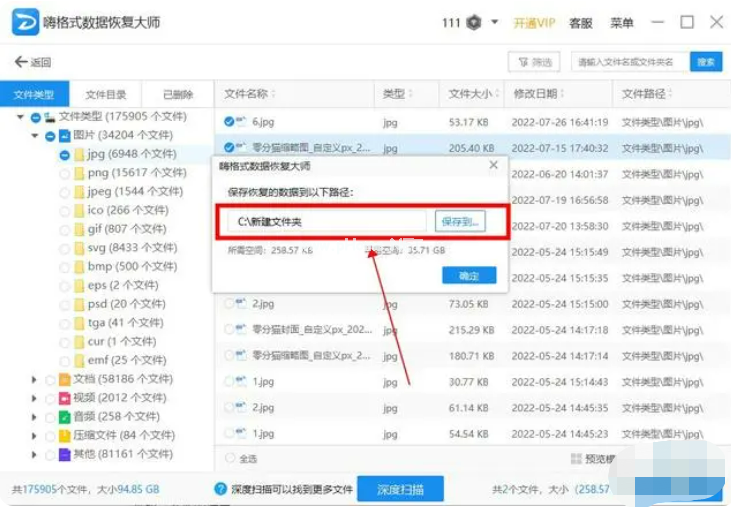The image size is (731, 507).
Task: Collapse the 文件类型 root tree node
Action: 20,117
